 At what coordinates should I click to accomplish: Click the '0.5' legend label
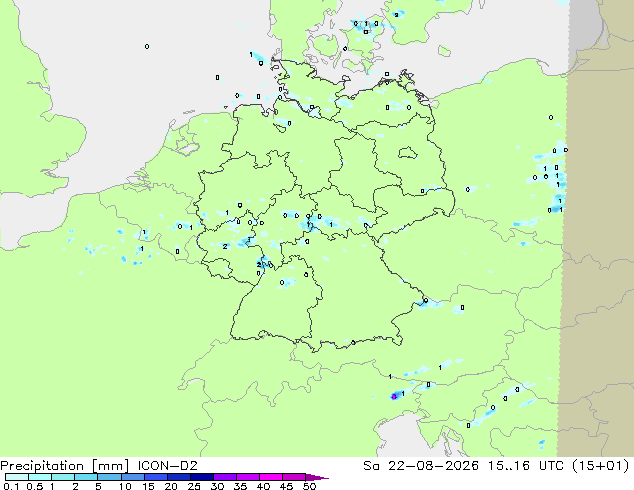click(35, 486)
